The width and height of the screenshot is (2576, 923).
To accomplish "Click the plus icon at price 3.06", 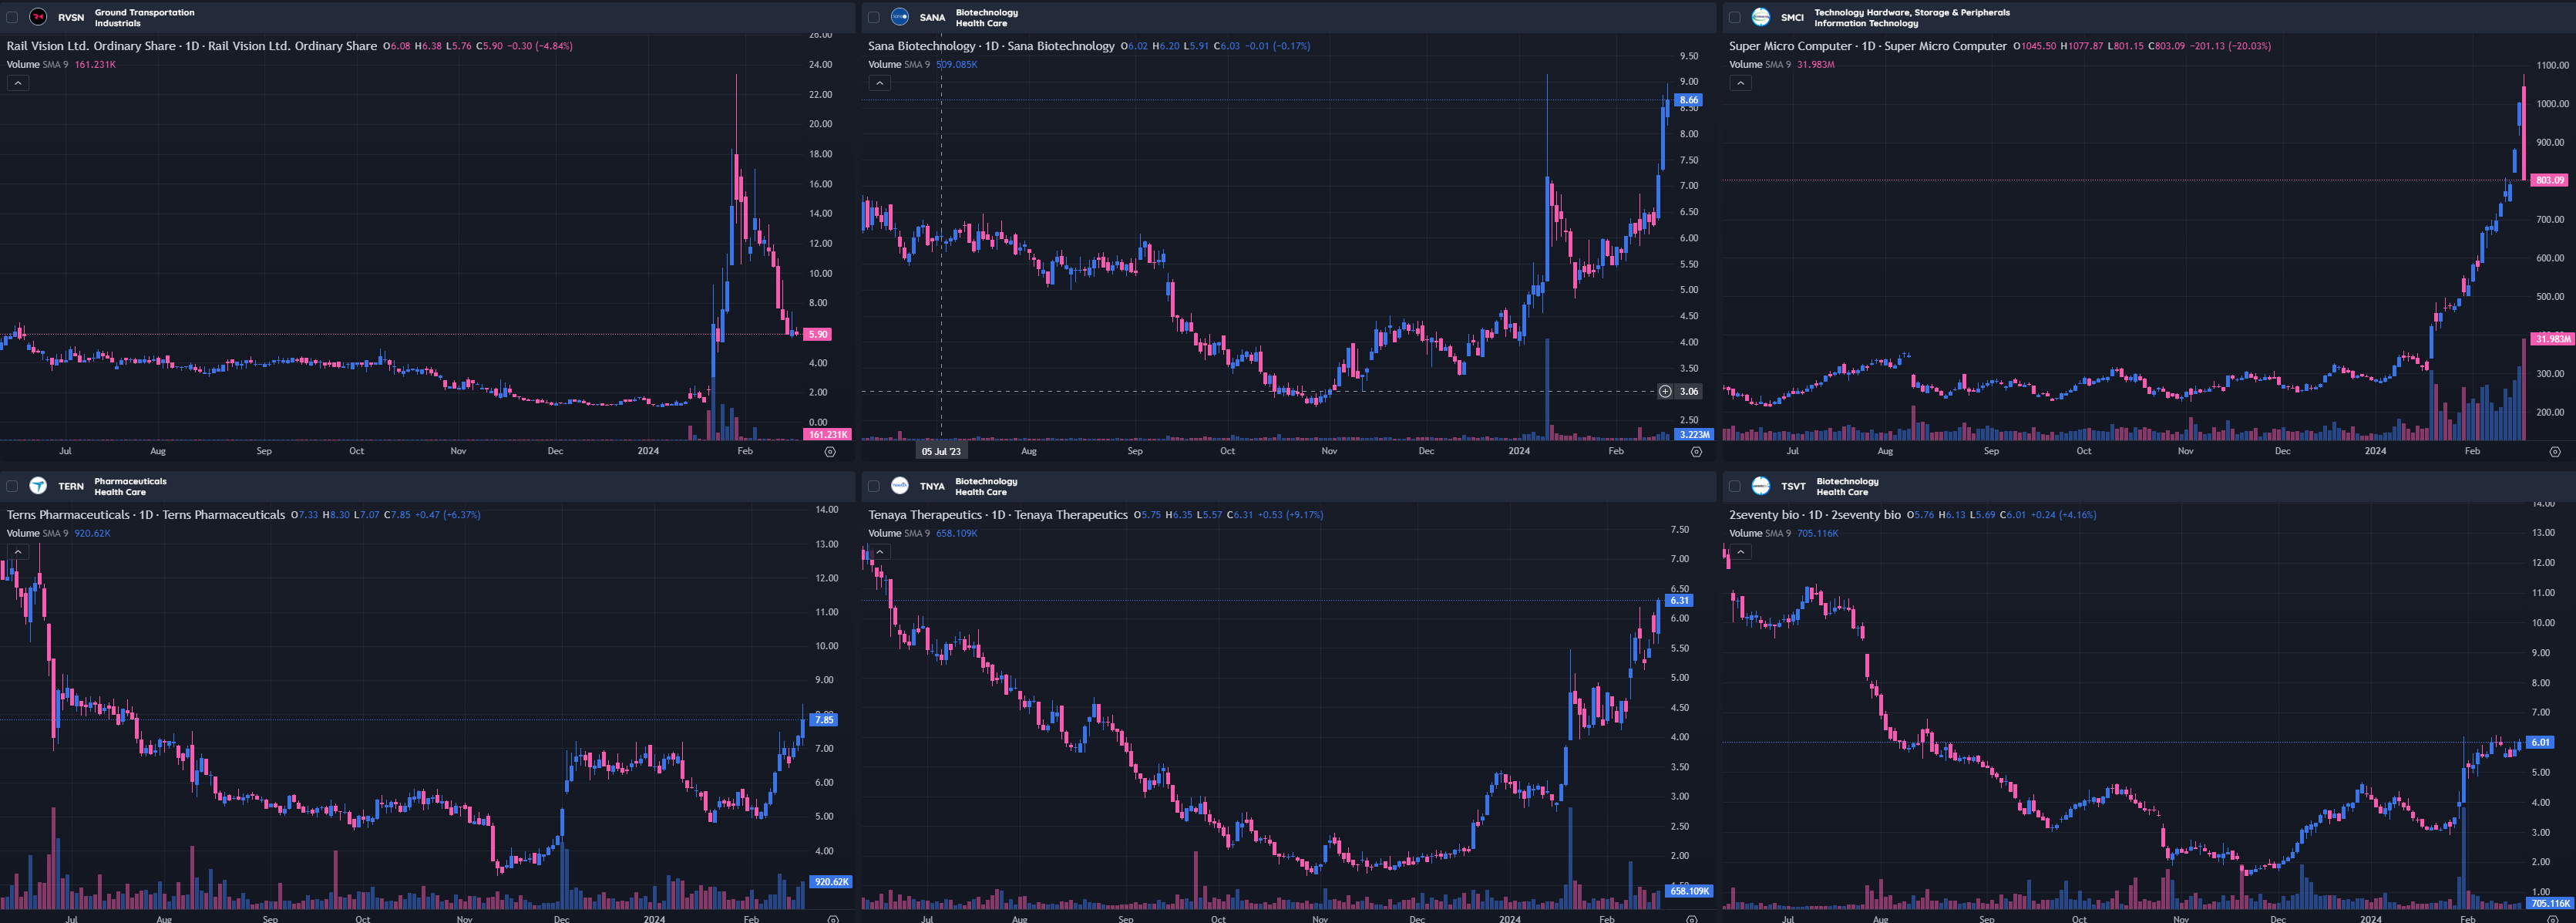I will 1665,391.
